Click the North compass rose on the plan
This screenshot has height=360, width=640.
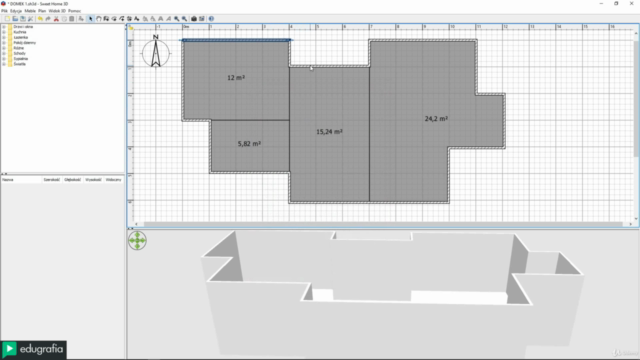pyautogui.click(x=156, y=52)
